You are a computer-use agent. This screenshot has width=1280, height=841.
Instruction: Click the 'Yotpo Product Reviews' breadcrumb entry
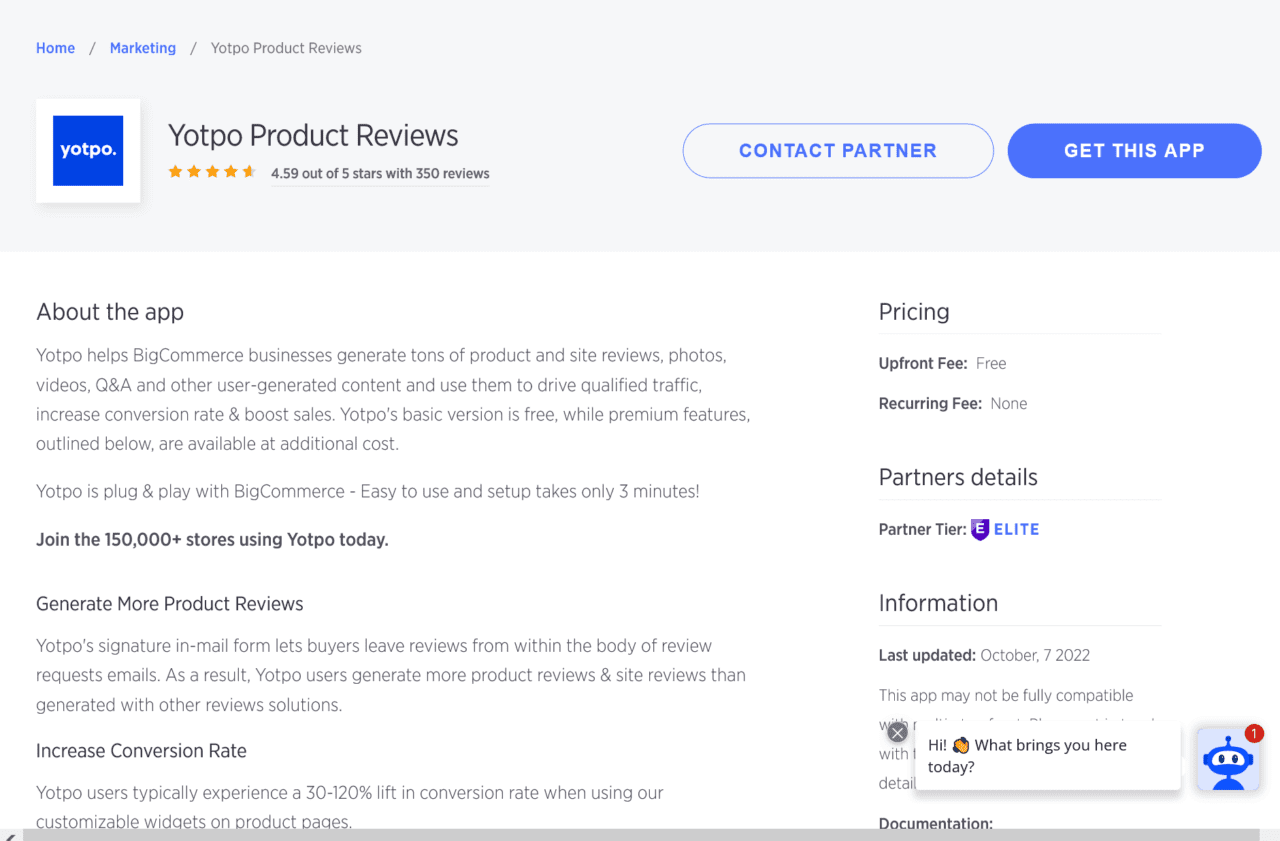point(286,47)
